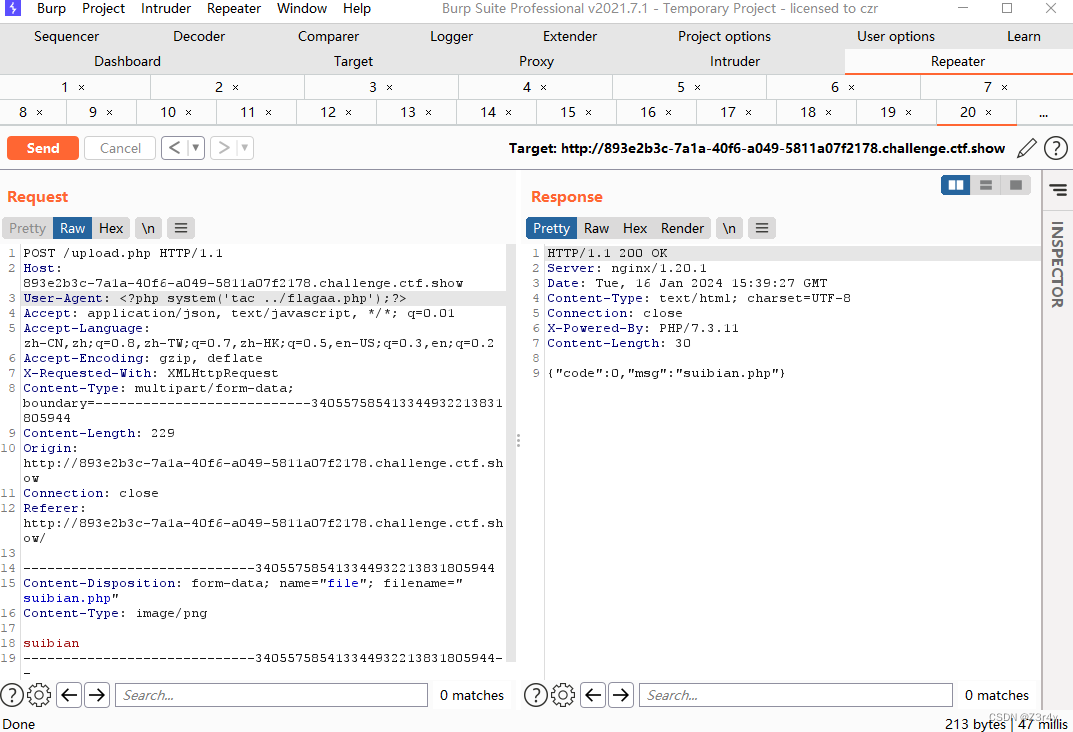The image size is (1073, 732).
Task: Open the vertical INSPECTOR side panel label
Action: [x=1057, y=264]
